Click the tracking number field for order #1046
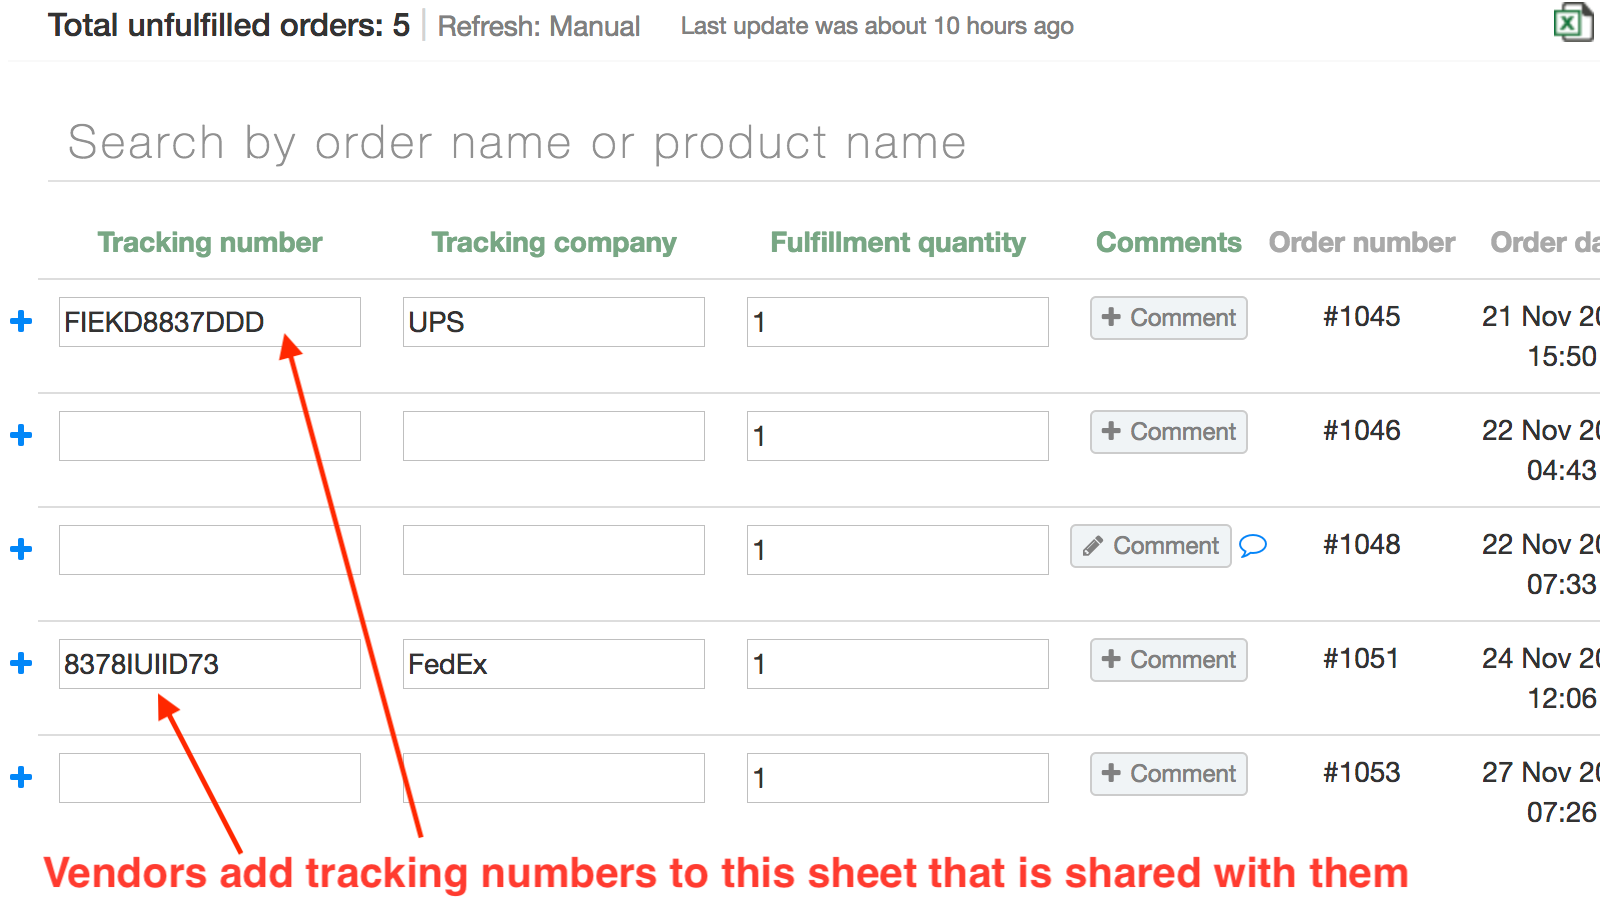The width and height of the screenshot is (1600, 900). (x=209, y=436)
